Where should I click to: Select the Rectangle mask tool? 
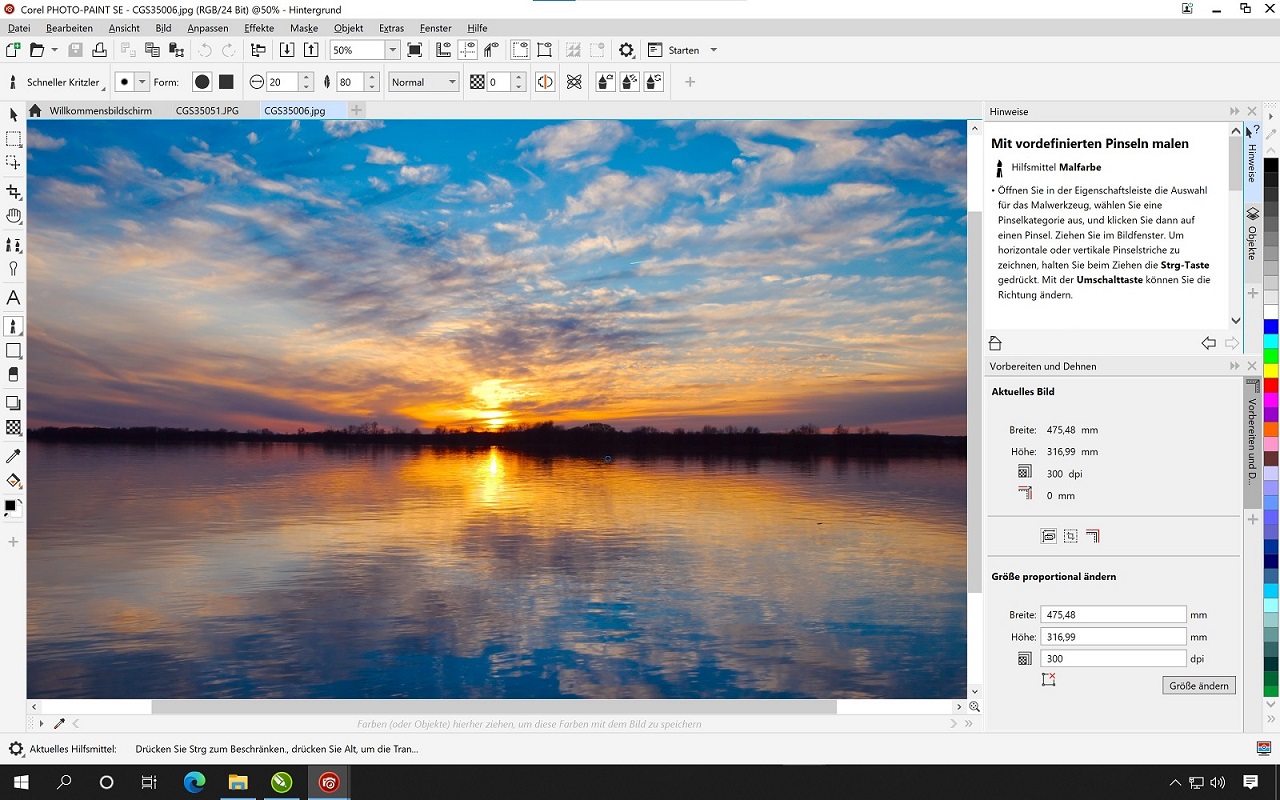(x=13, y=140)
